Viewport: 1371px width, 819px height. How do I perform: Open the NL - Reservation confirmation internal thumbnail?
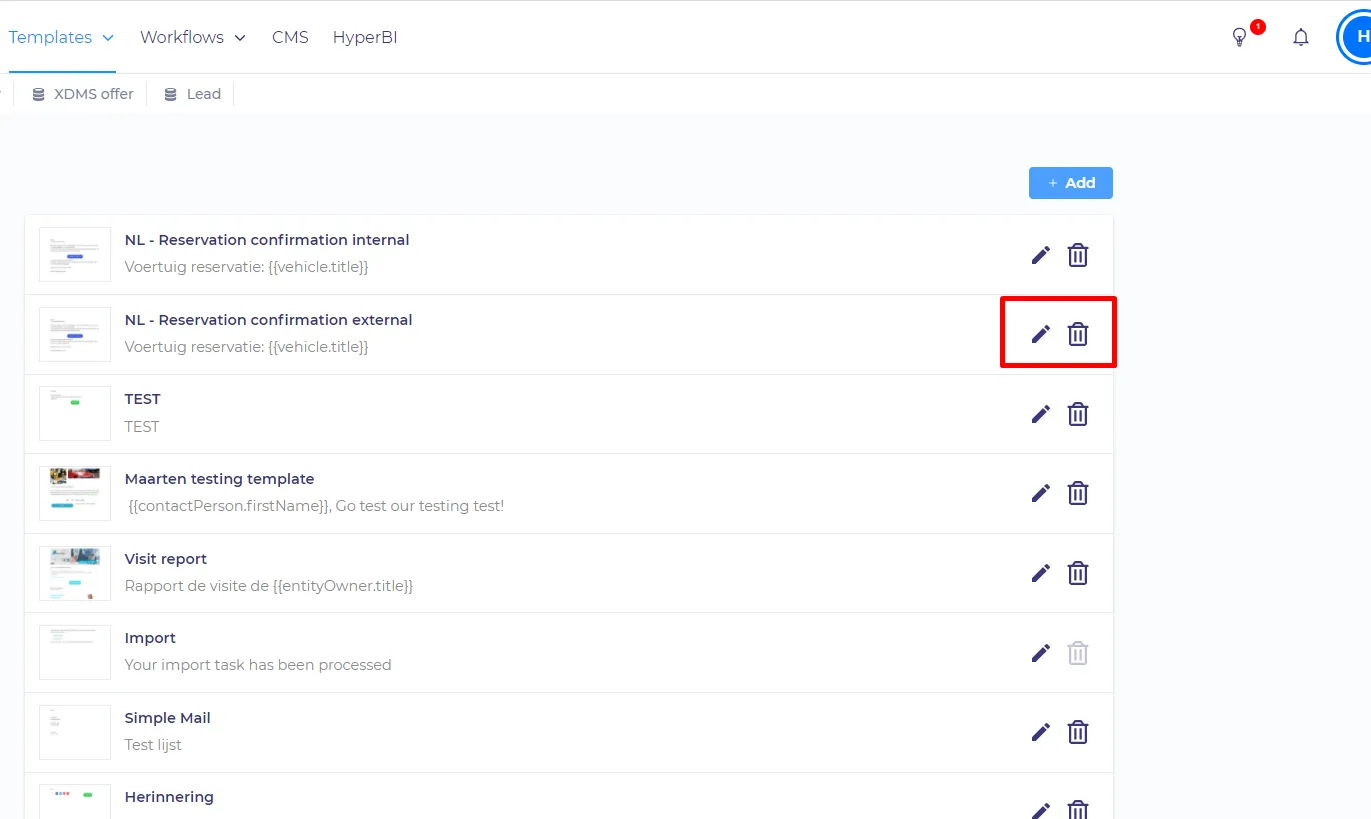coord(75,254)
